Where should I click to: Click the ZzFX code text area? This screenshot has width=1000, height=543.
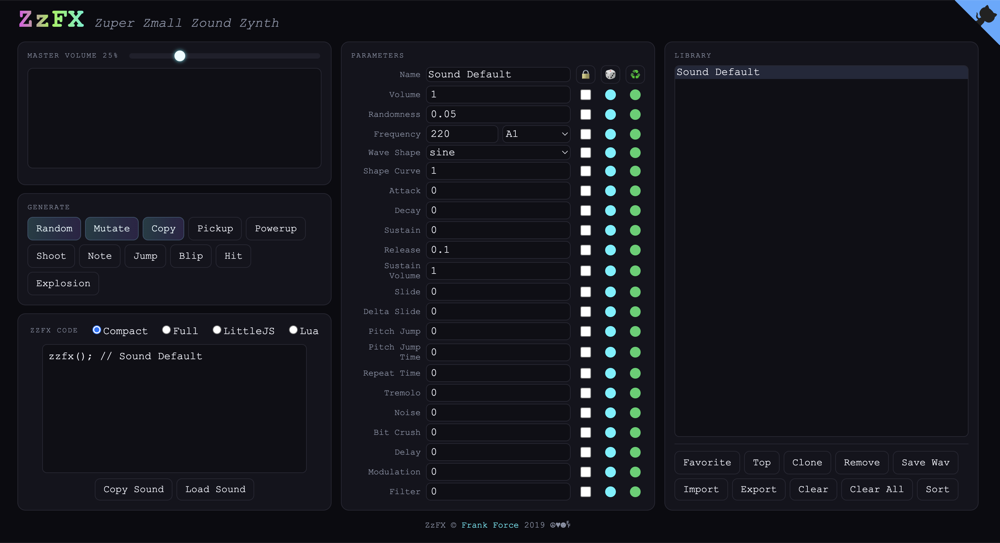tap(174, 409)
